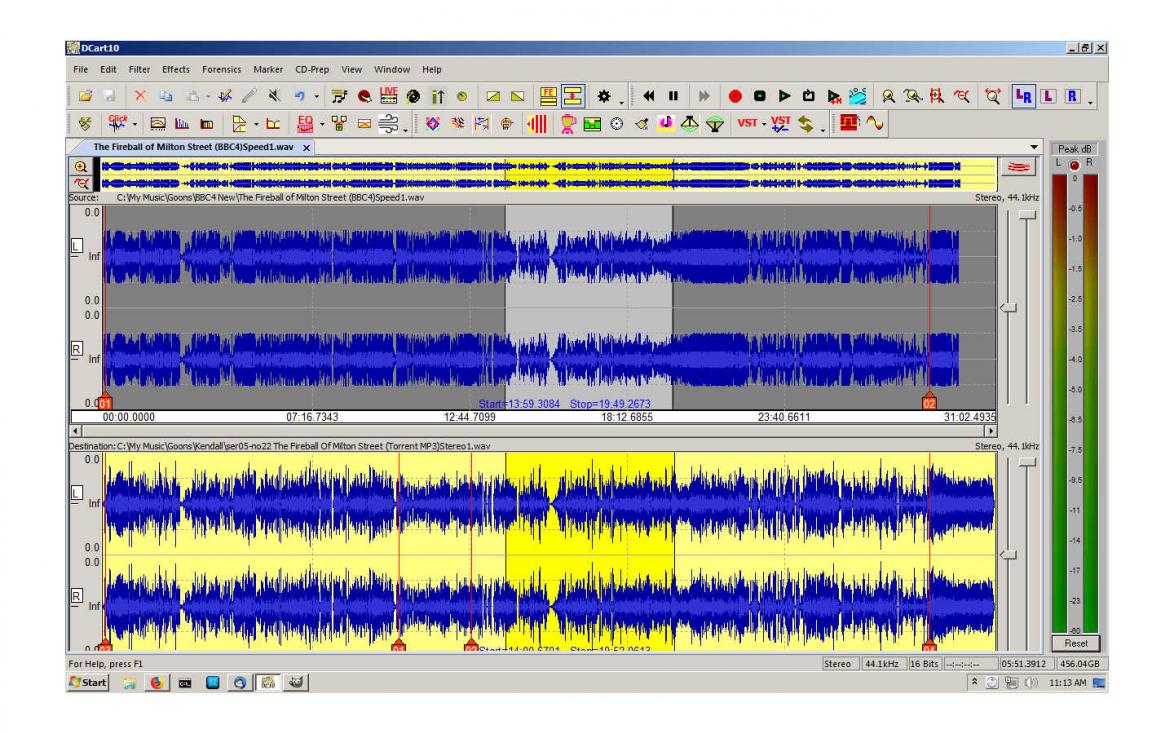Click the green Play button

coord(784,96)
